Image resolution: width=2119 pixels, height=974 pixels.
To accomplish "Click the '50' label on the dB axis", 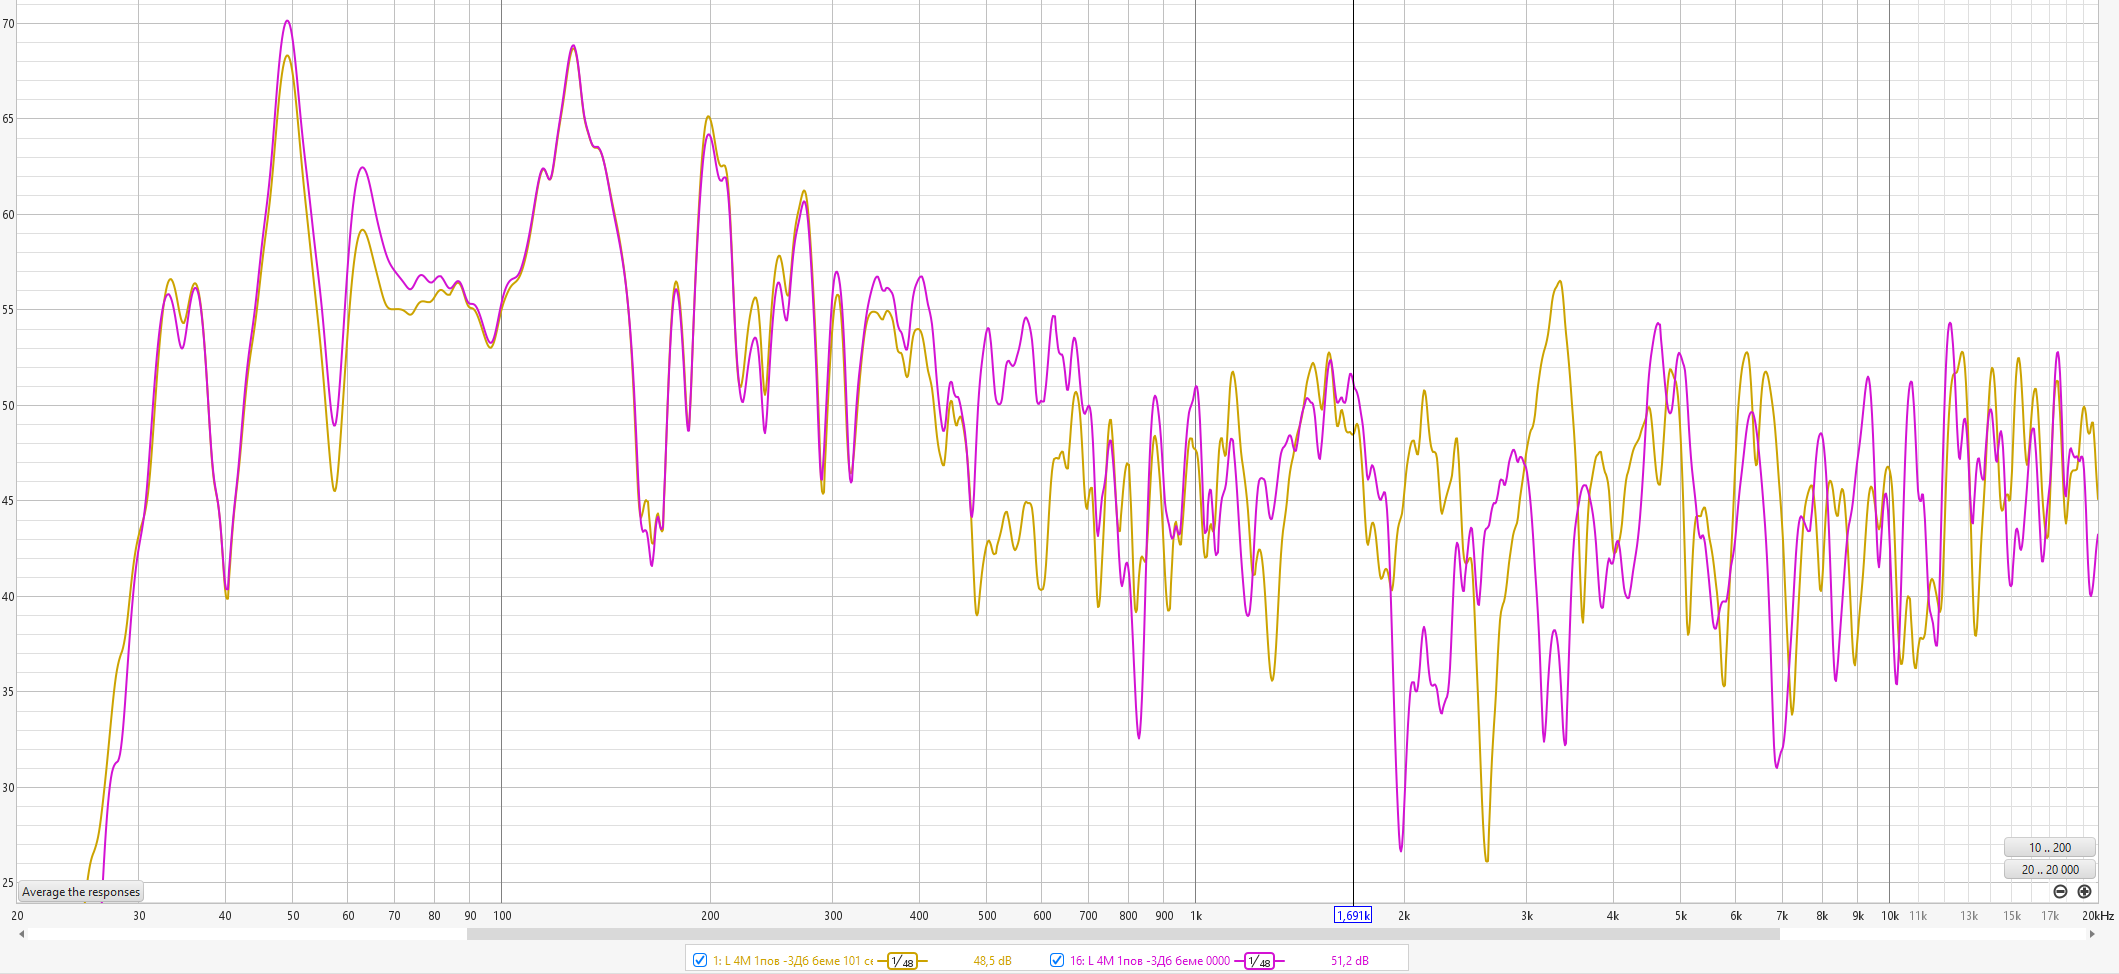I will 9,406.
